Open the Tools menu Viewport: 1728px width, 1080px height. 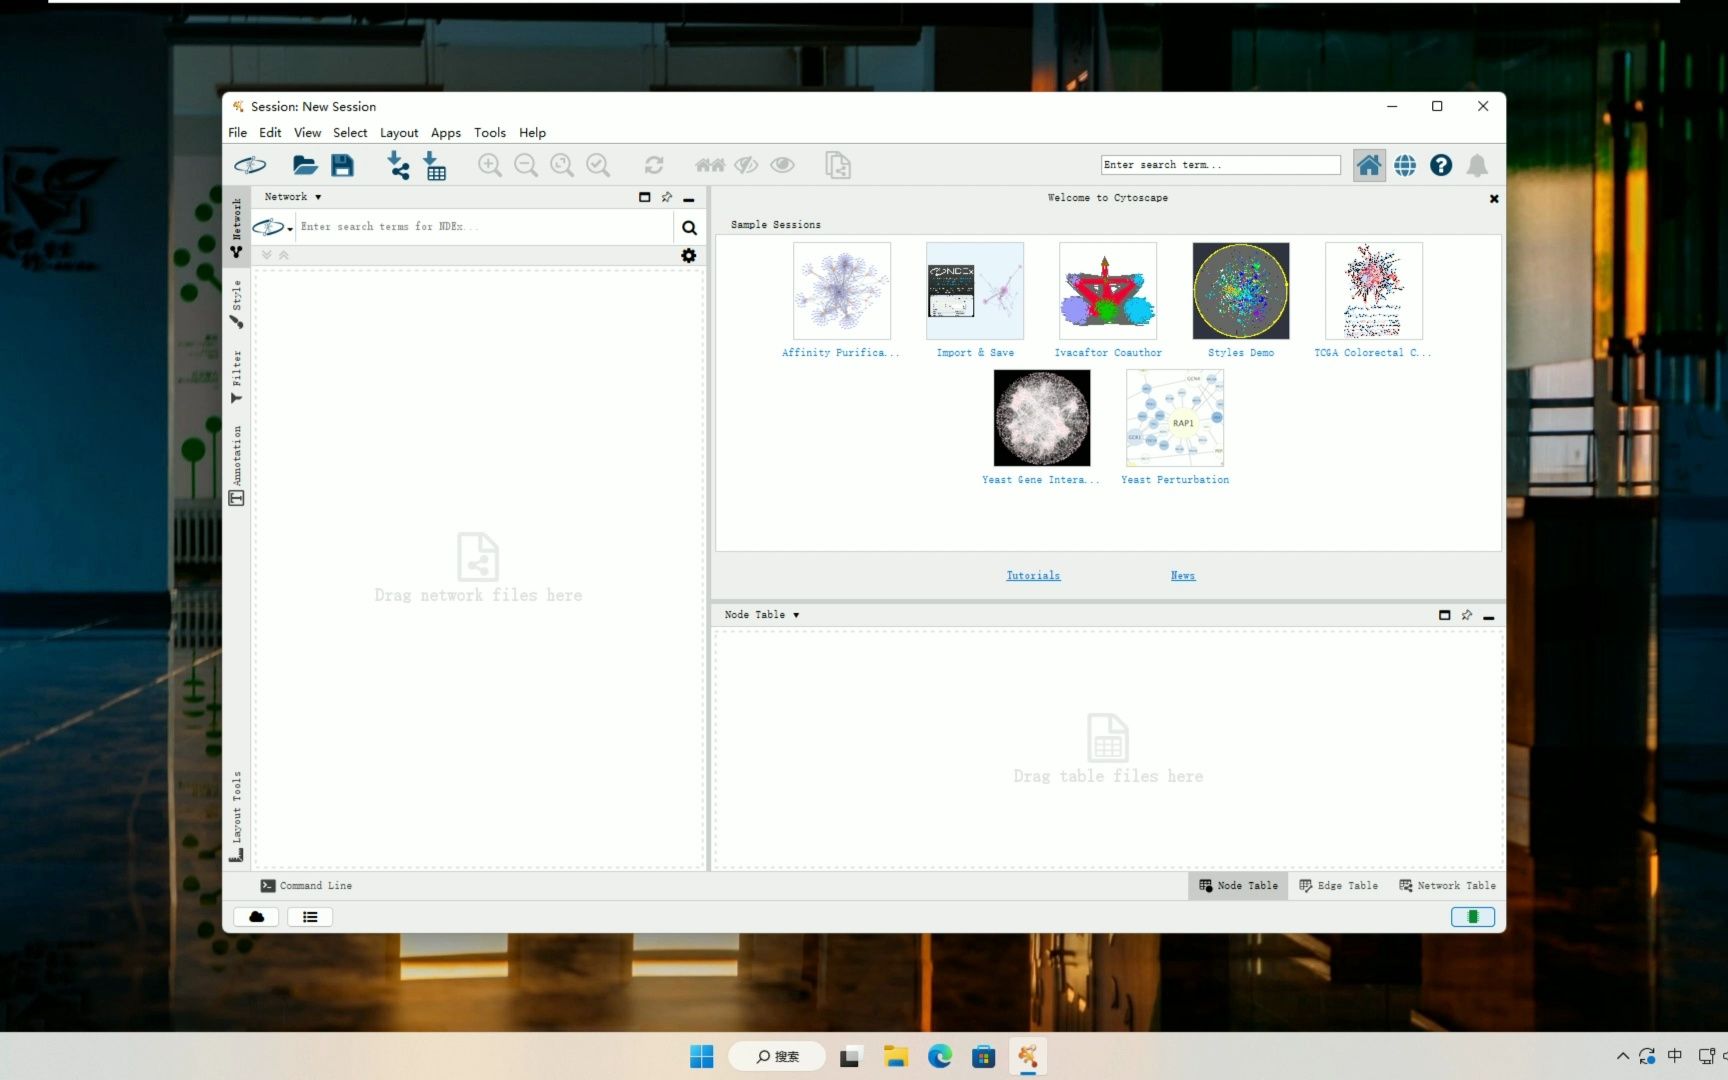point(490,132)
